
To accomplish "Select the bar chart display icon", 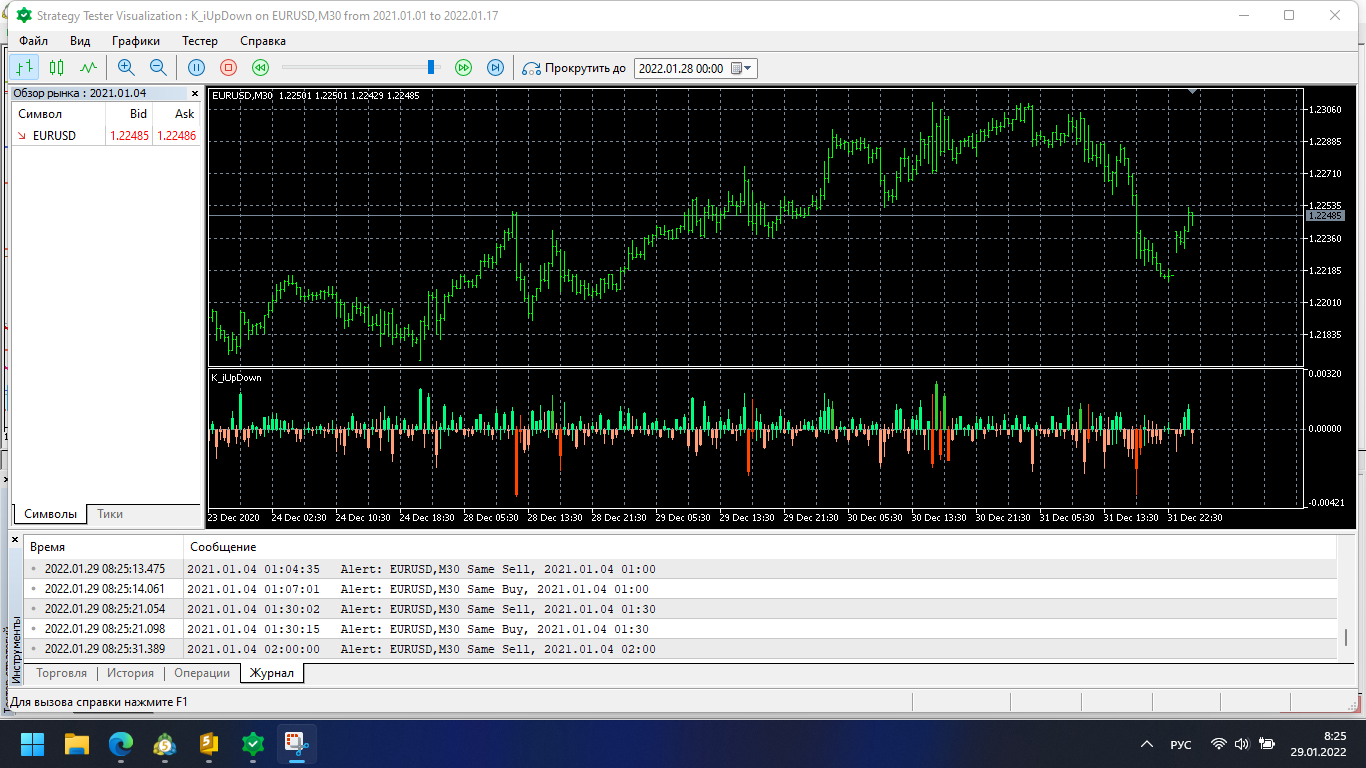I will 25,68.
